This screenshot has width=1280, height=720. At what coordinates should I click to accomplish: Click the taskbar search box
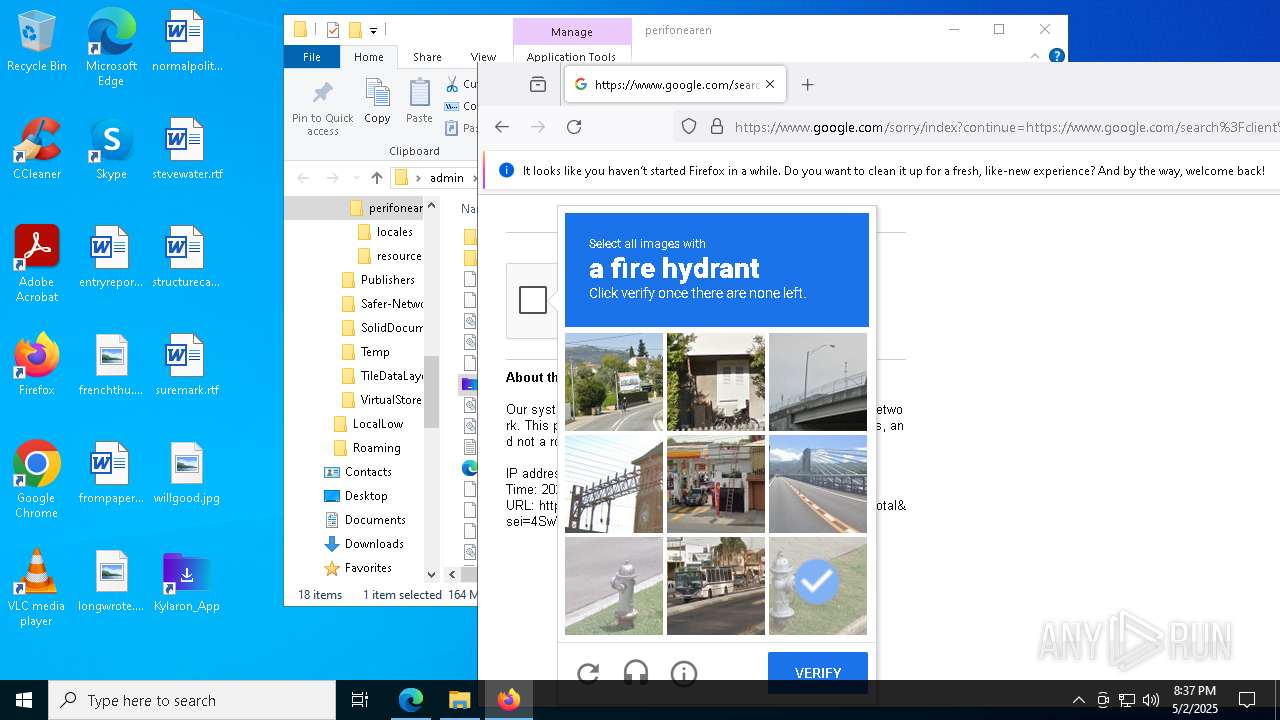point(192,700)
